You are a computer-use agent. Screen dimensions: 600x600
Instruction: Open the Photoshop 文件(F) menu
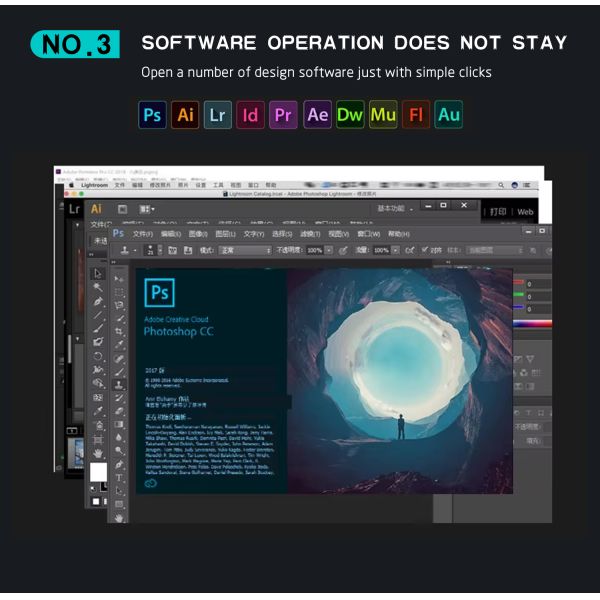(143, 233)
